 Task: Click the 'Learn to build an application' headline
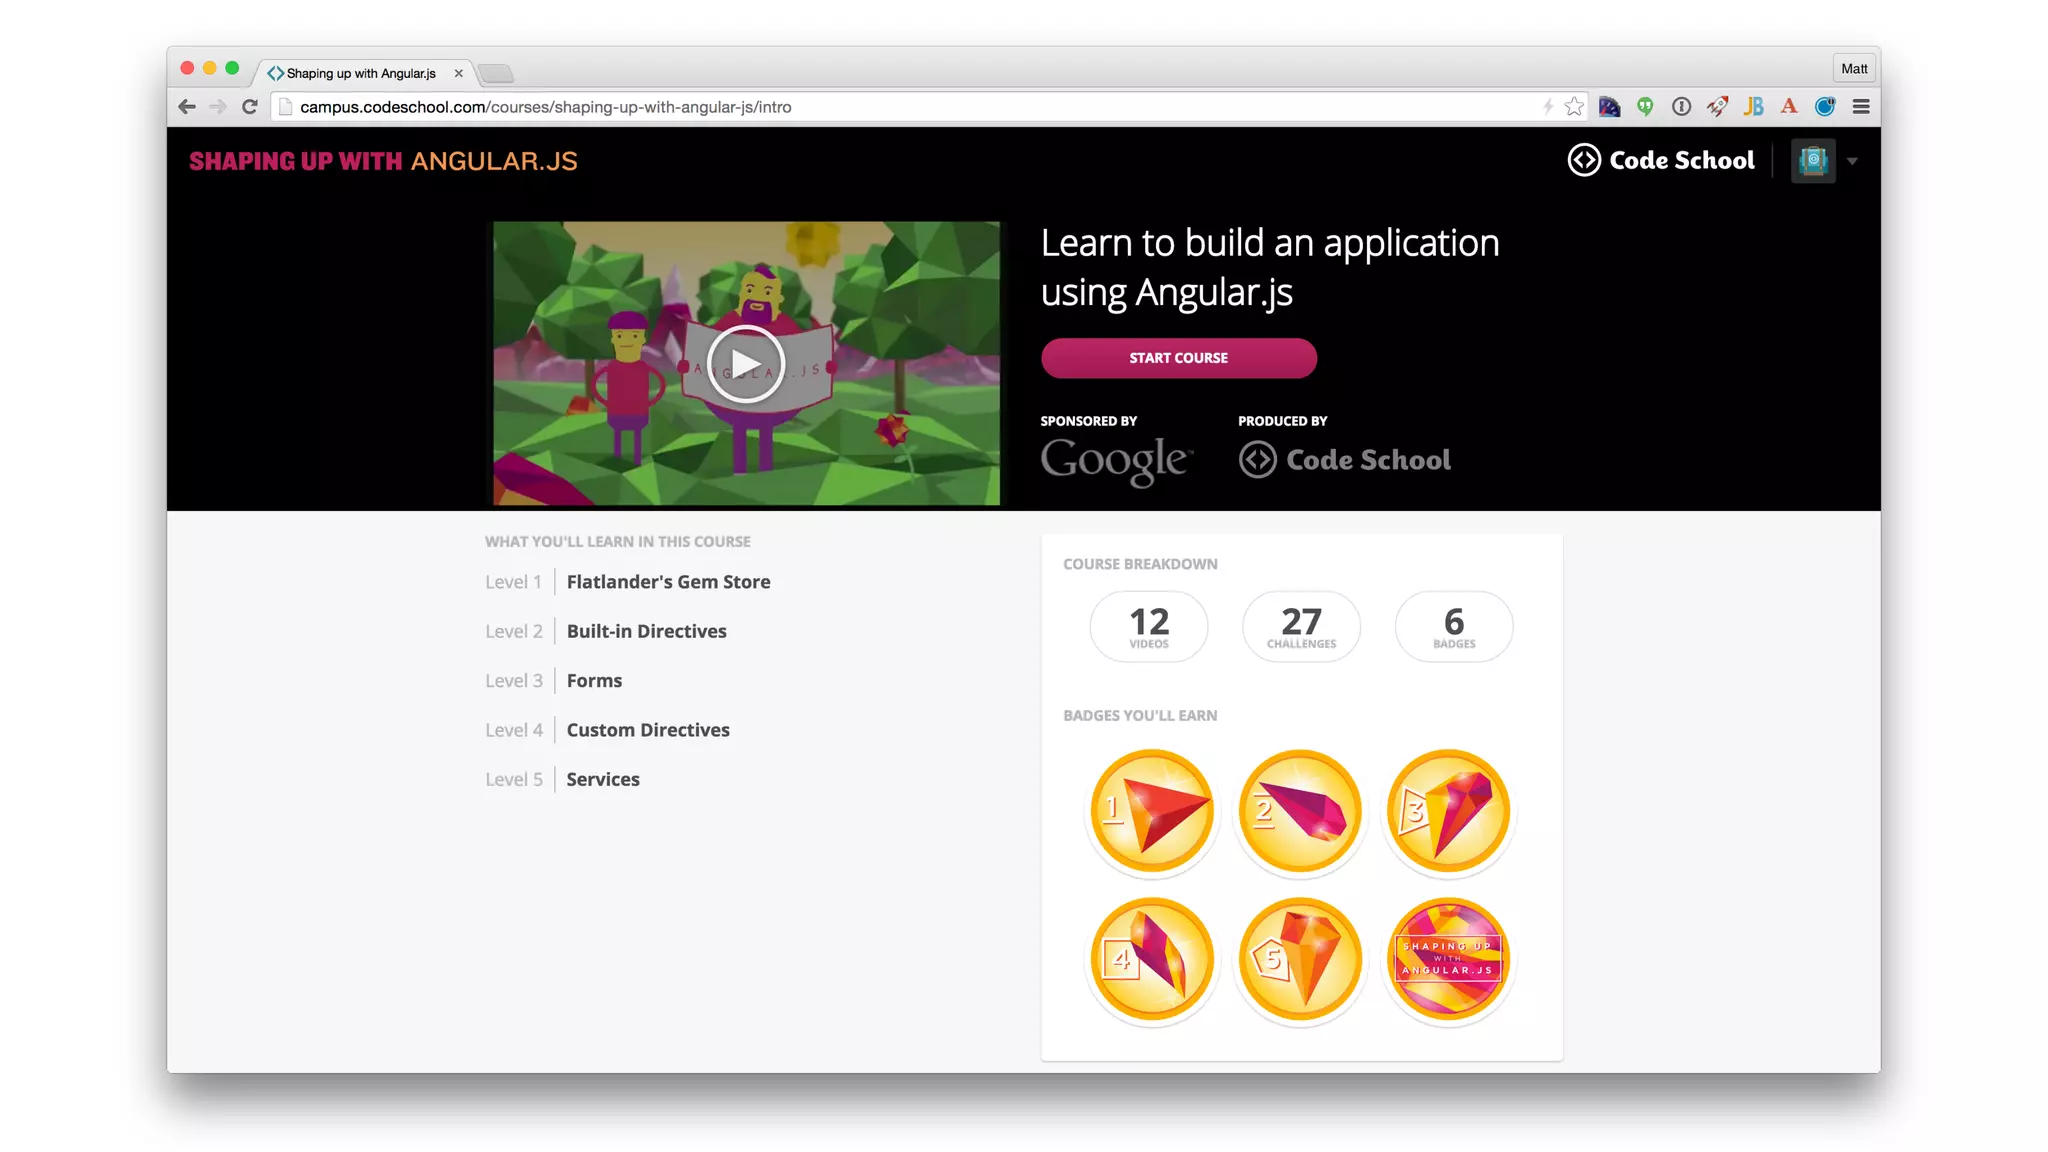(1270, 267)
